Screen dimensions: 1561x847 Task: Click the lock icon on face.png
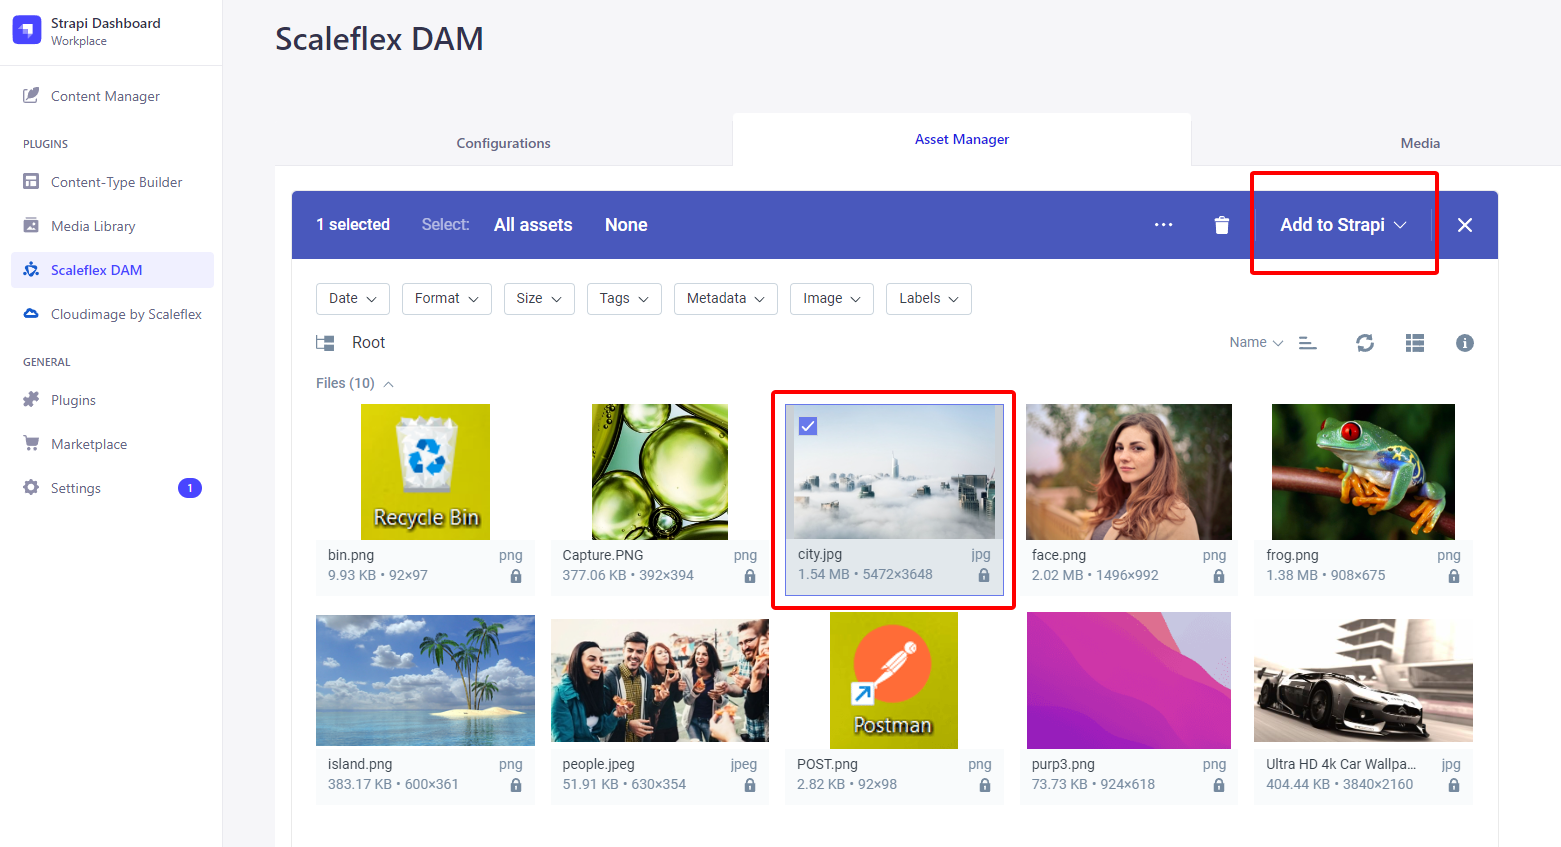(x=1219, y=576)
